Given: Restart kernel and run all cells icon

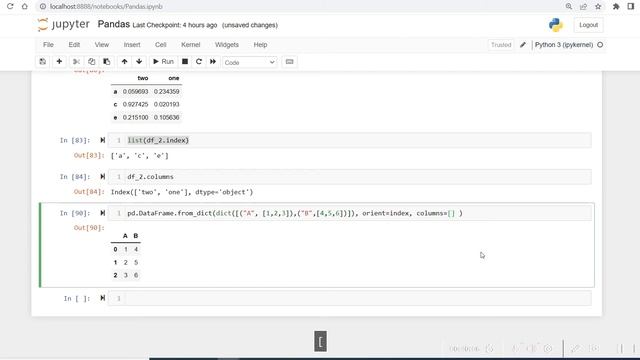Looking at the screenshot, I should tap(213, 62).
